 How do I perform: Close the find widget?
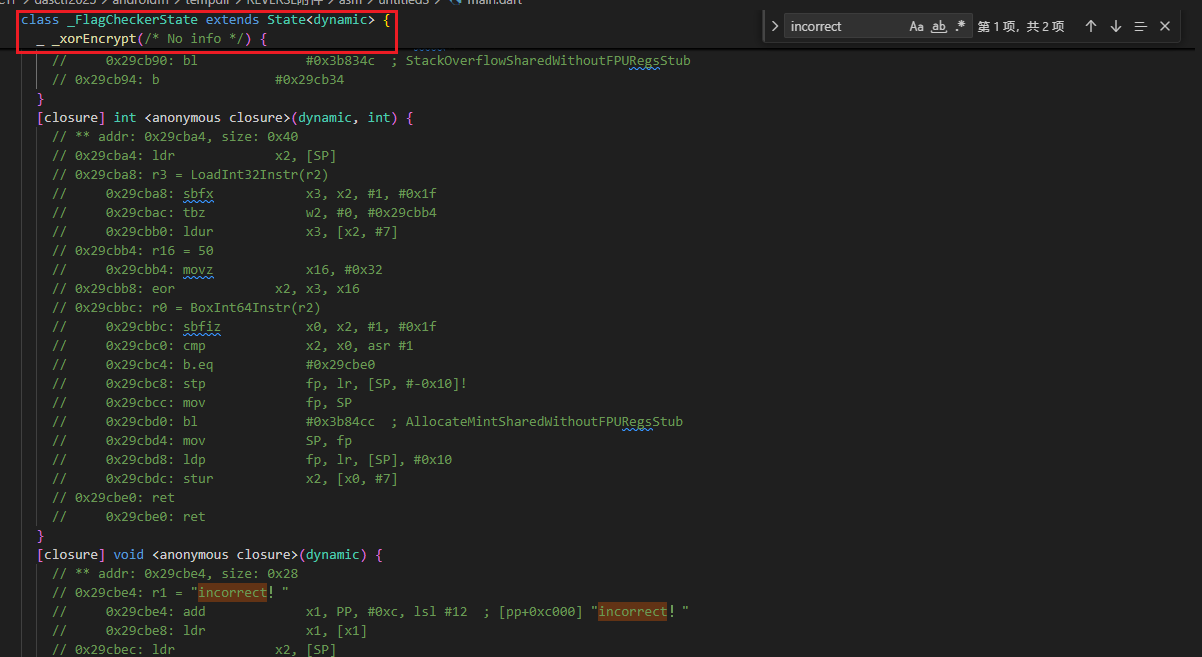[x=1165, y=27]
